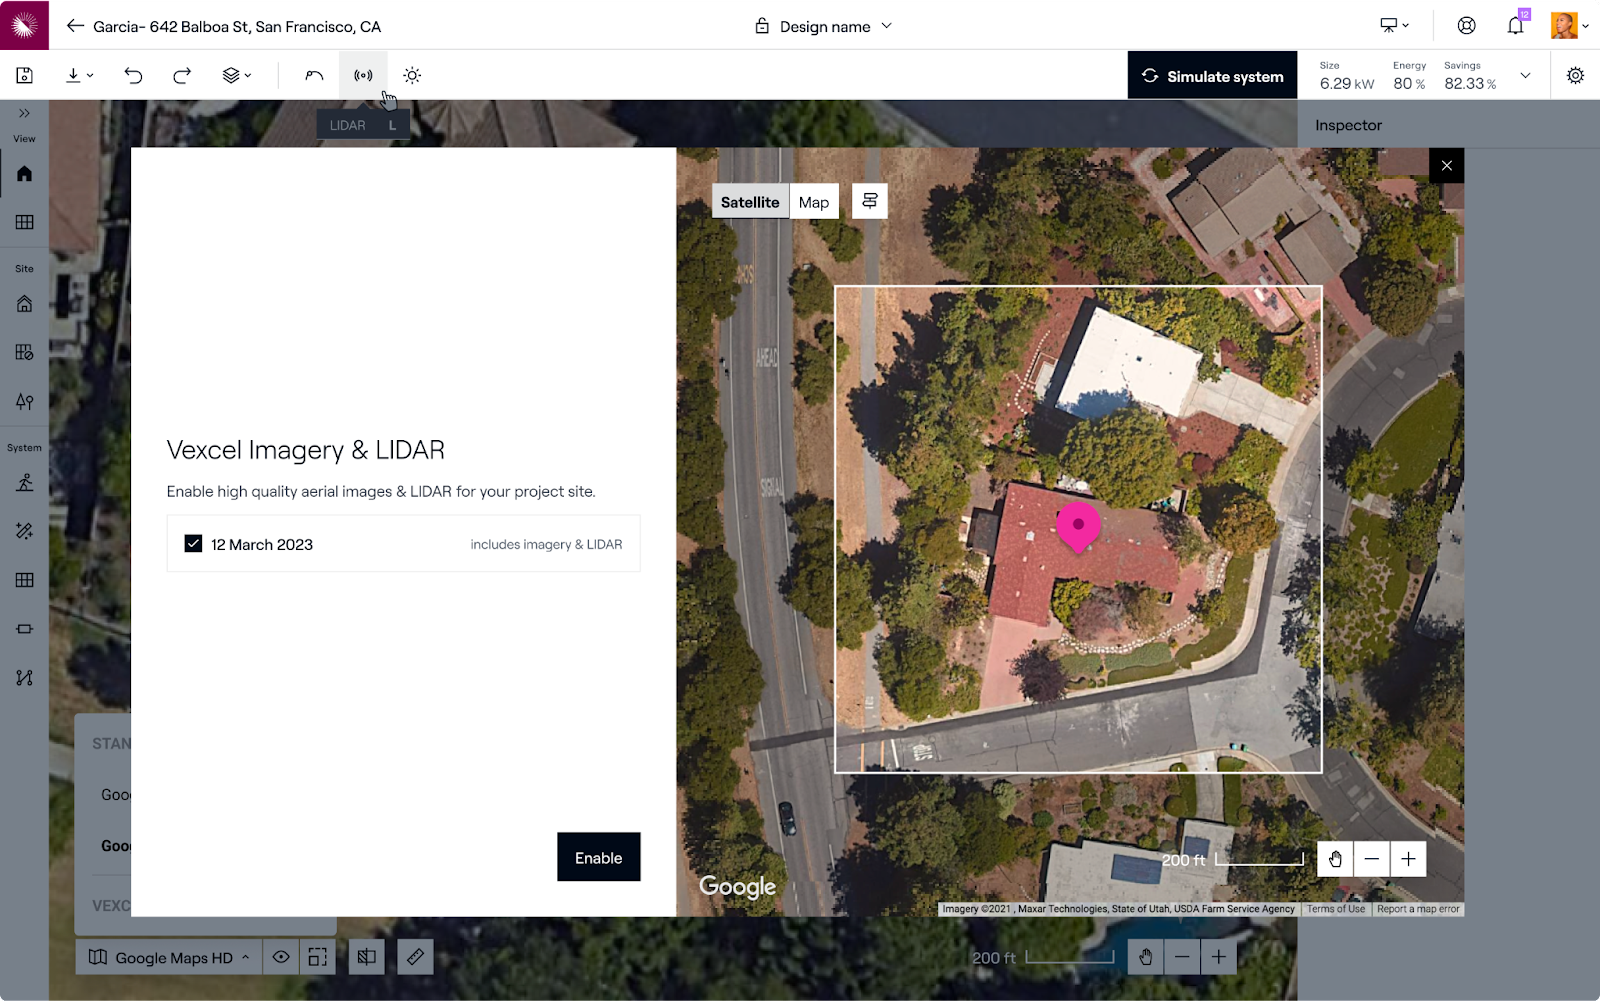Viewport: 1600px width, 1001px height.
Task: Click the 80% energy value
Action: pyautogui.click(x=1409, y=84)
